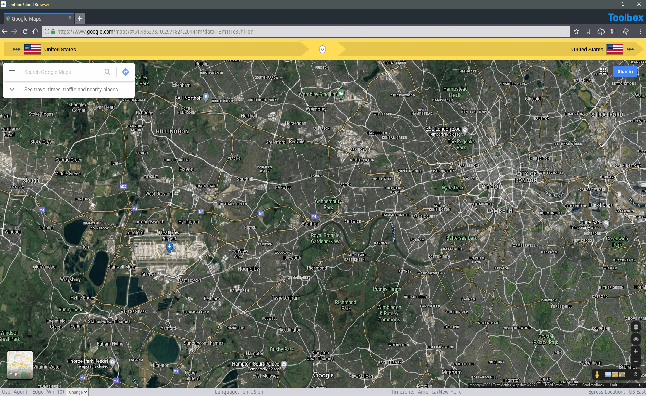Focus the Search Google Maps field
The width and height of the screenshot is (646, 396).
[x=62, y=72]
